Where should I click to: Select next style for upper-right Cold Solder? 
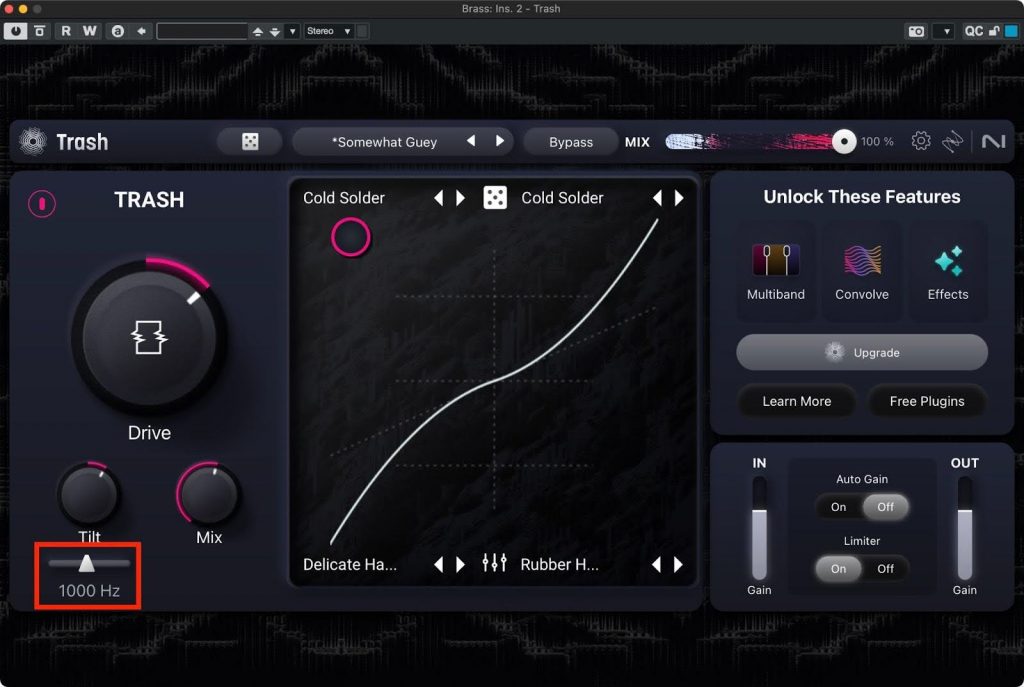[x=679, y=198]
